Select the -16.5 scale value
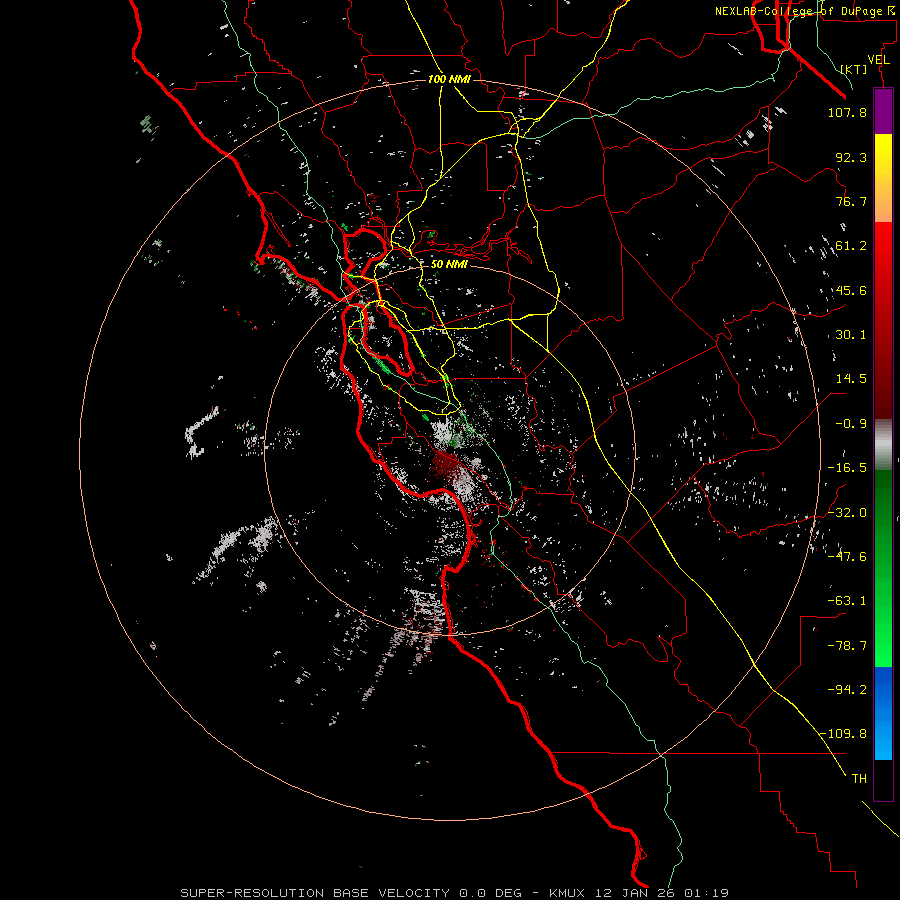 point(847,468)
